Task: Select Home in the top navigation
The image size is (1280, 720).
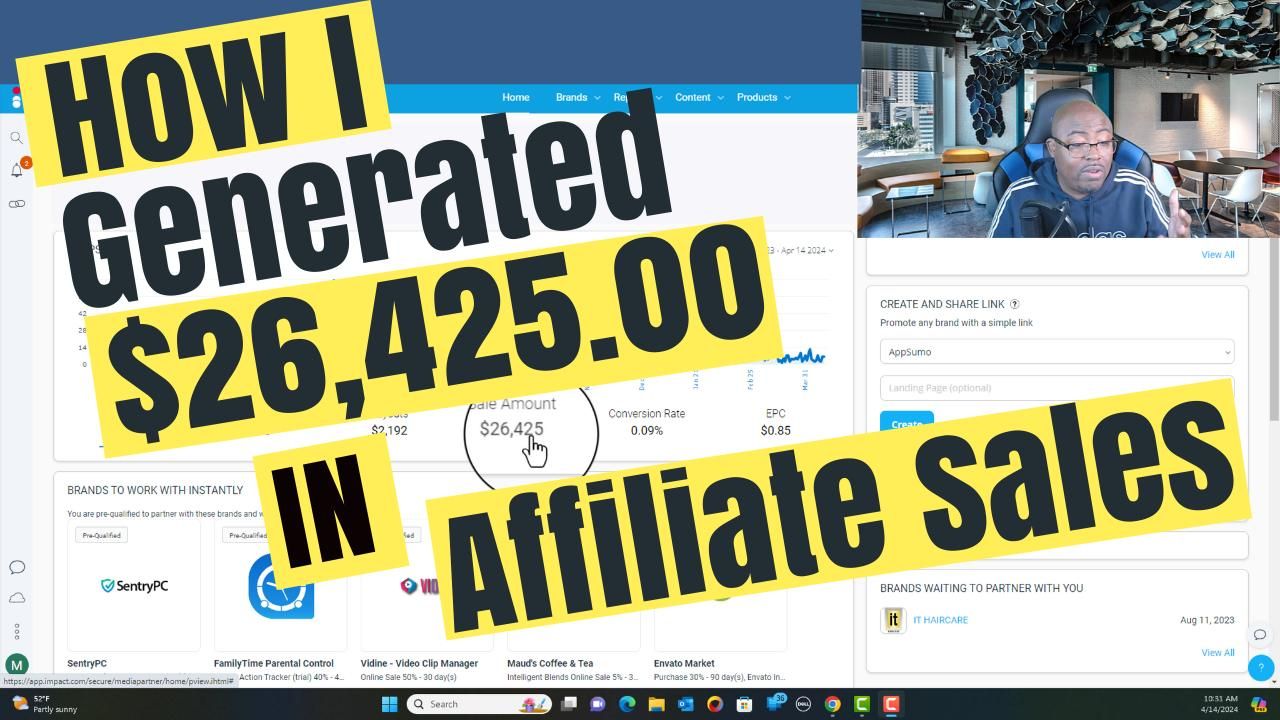Action: [x=516, y=97]
